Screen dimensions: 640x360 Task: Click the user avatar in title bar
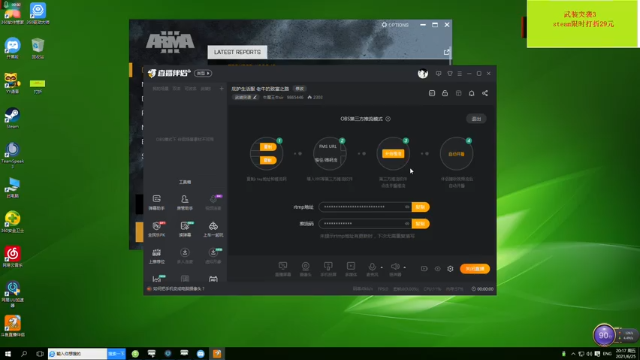tap(423, 73)
